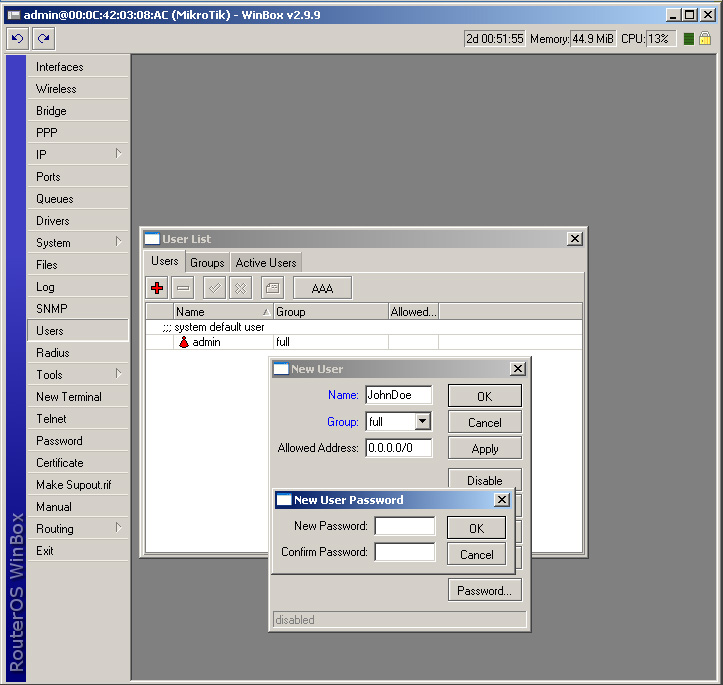Expand the System submenu
The width and height of the screenshot is (723, 685).
click(x=118, y=242)
